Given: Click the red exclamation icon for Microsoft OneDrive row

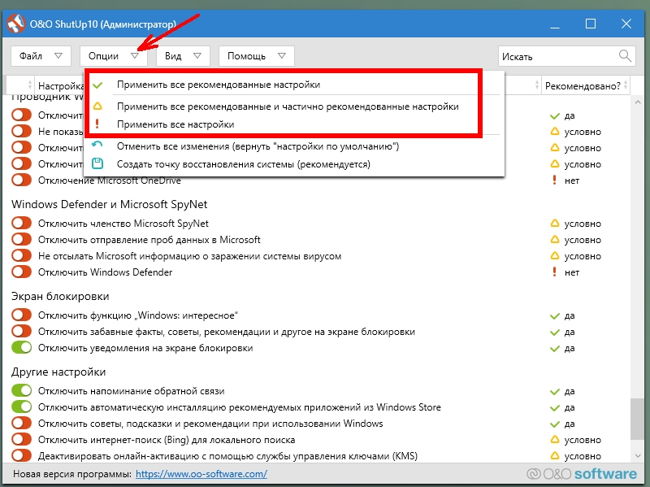Looking at the screenshot, I should click(554, 180).
